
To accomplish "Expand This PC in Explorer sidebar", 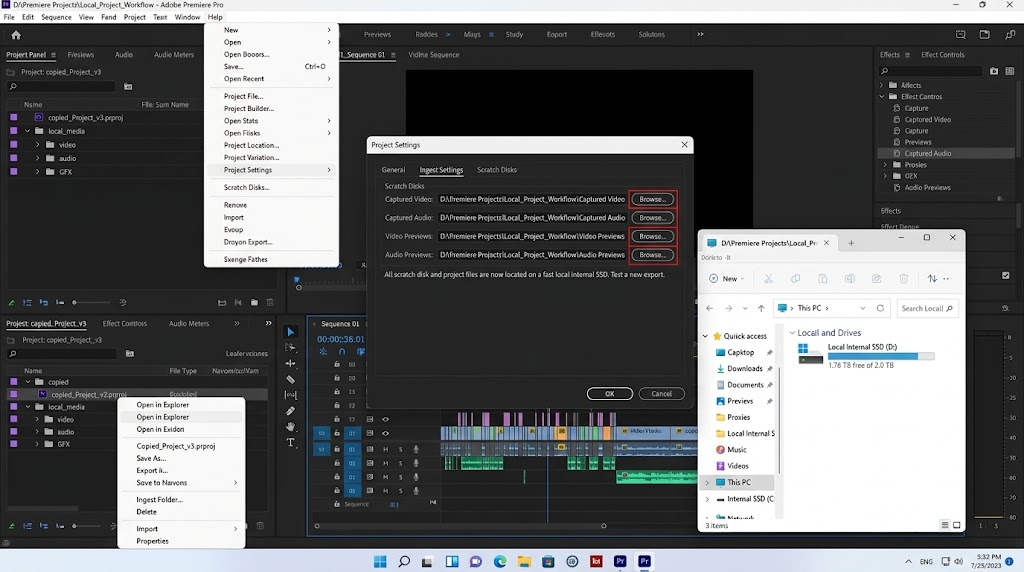I will click(x=707, y=483).
